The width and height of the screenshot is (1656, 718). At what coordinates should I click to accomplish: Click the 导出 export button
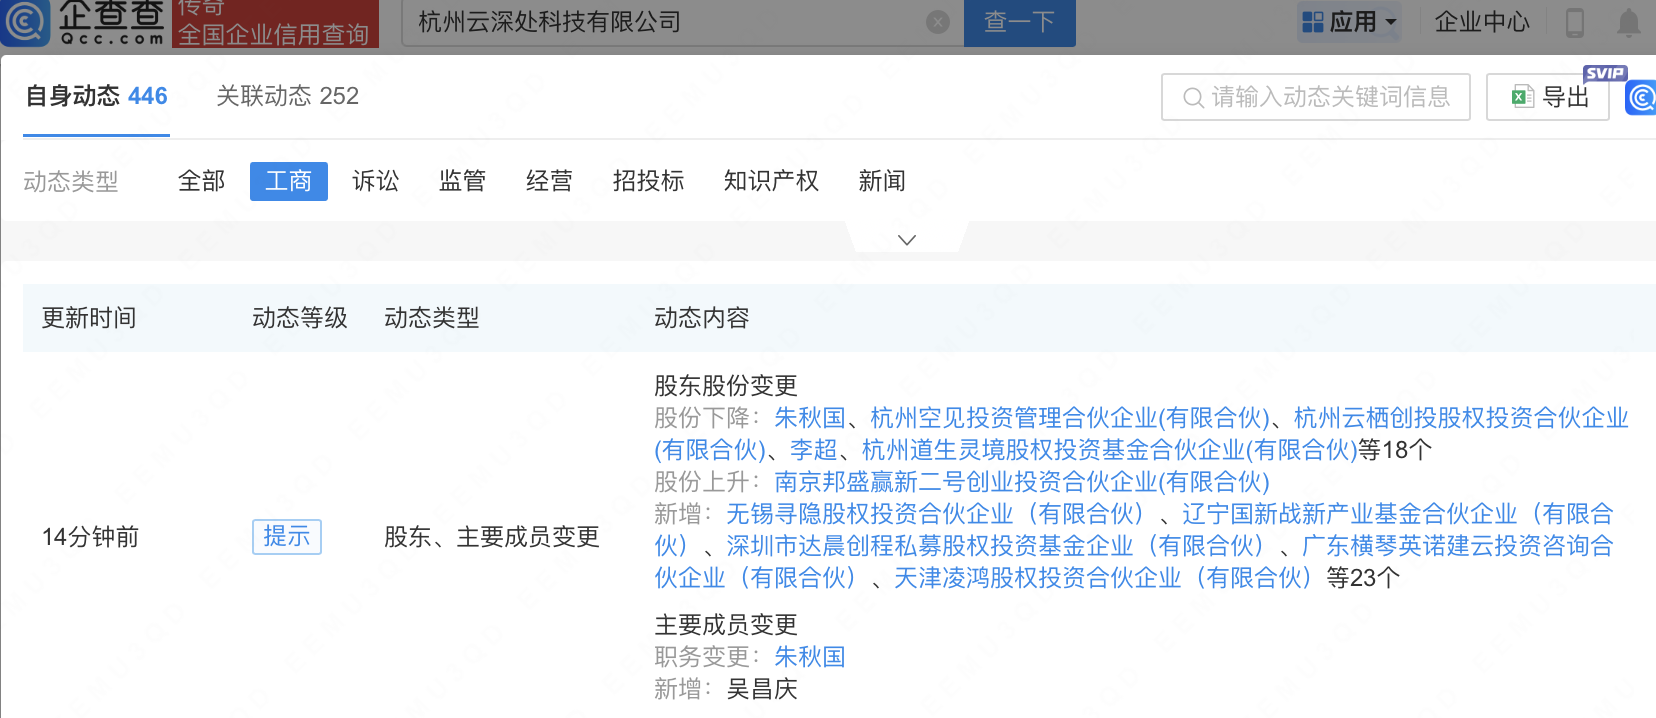tap(1547, 97)
